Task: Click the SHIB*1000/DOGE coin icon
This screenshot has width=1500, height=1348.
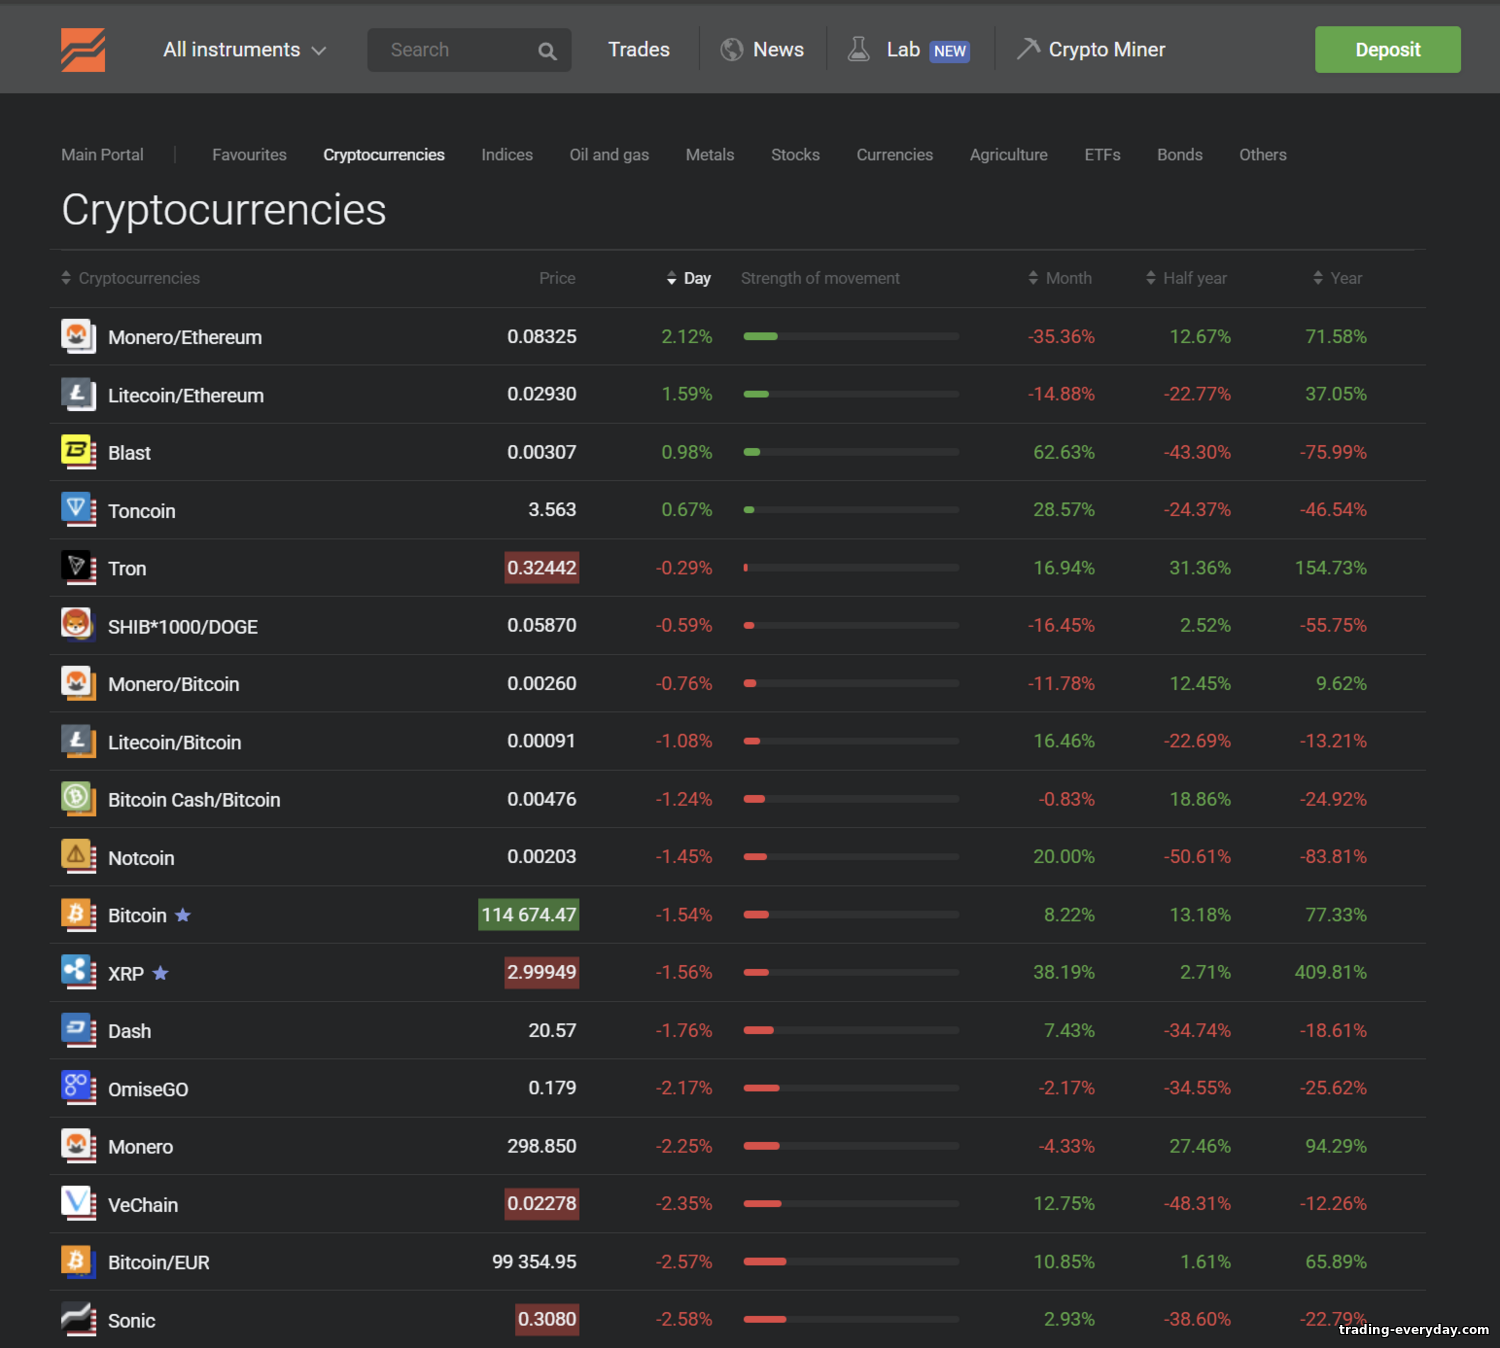Action: click(x=78, y=625)
